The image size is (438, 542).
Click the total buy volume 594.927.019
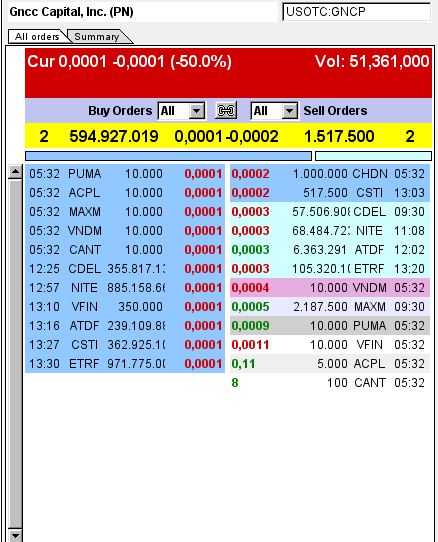click(x=114, y=136)
